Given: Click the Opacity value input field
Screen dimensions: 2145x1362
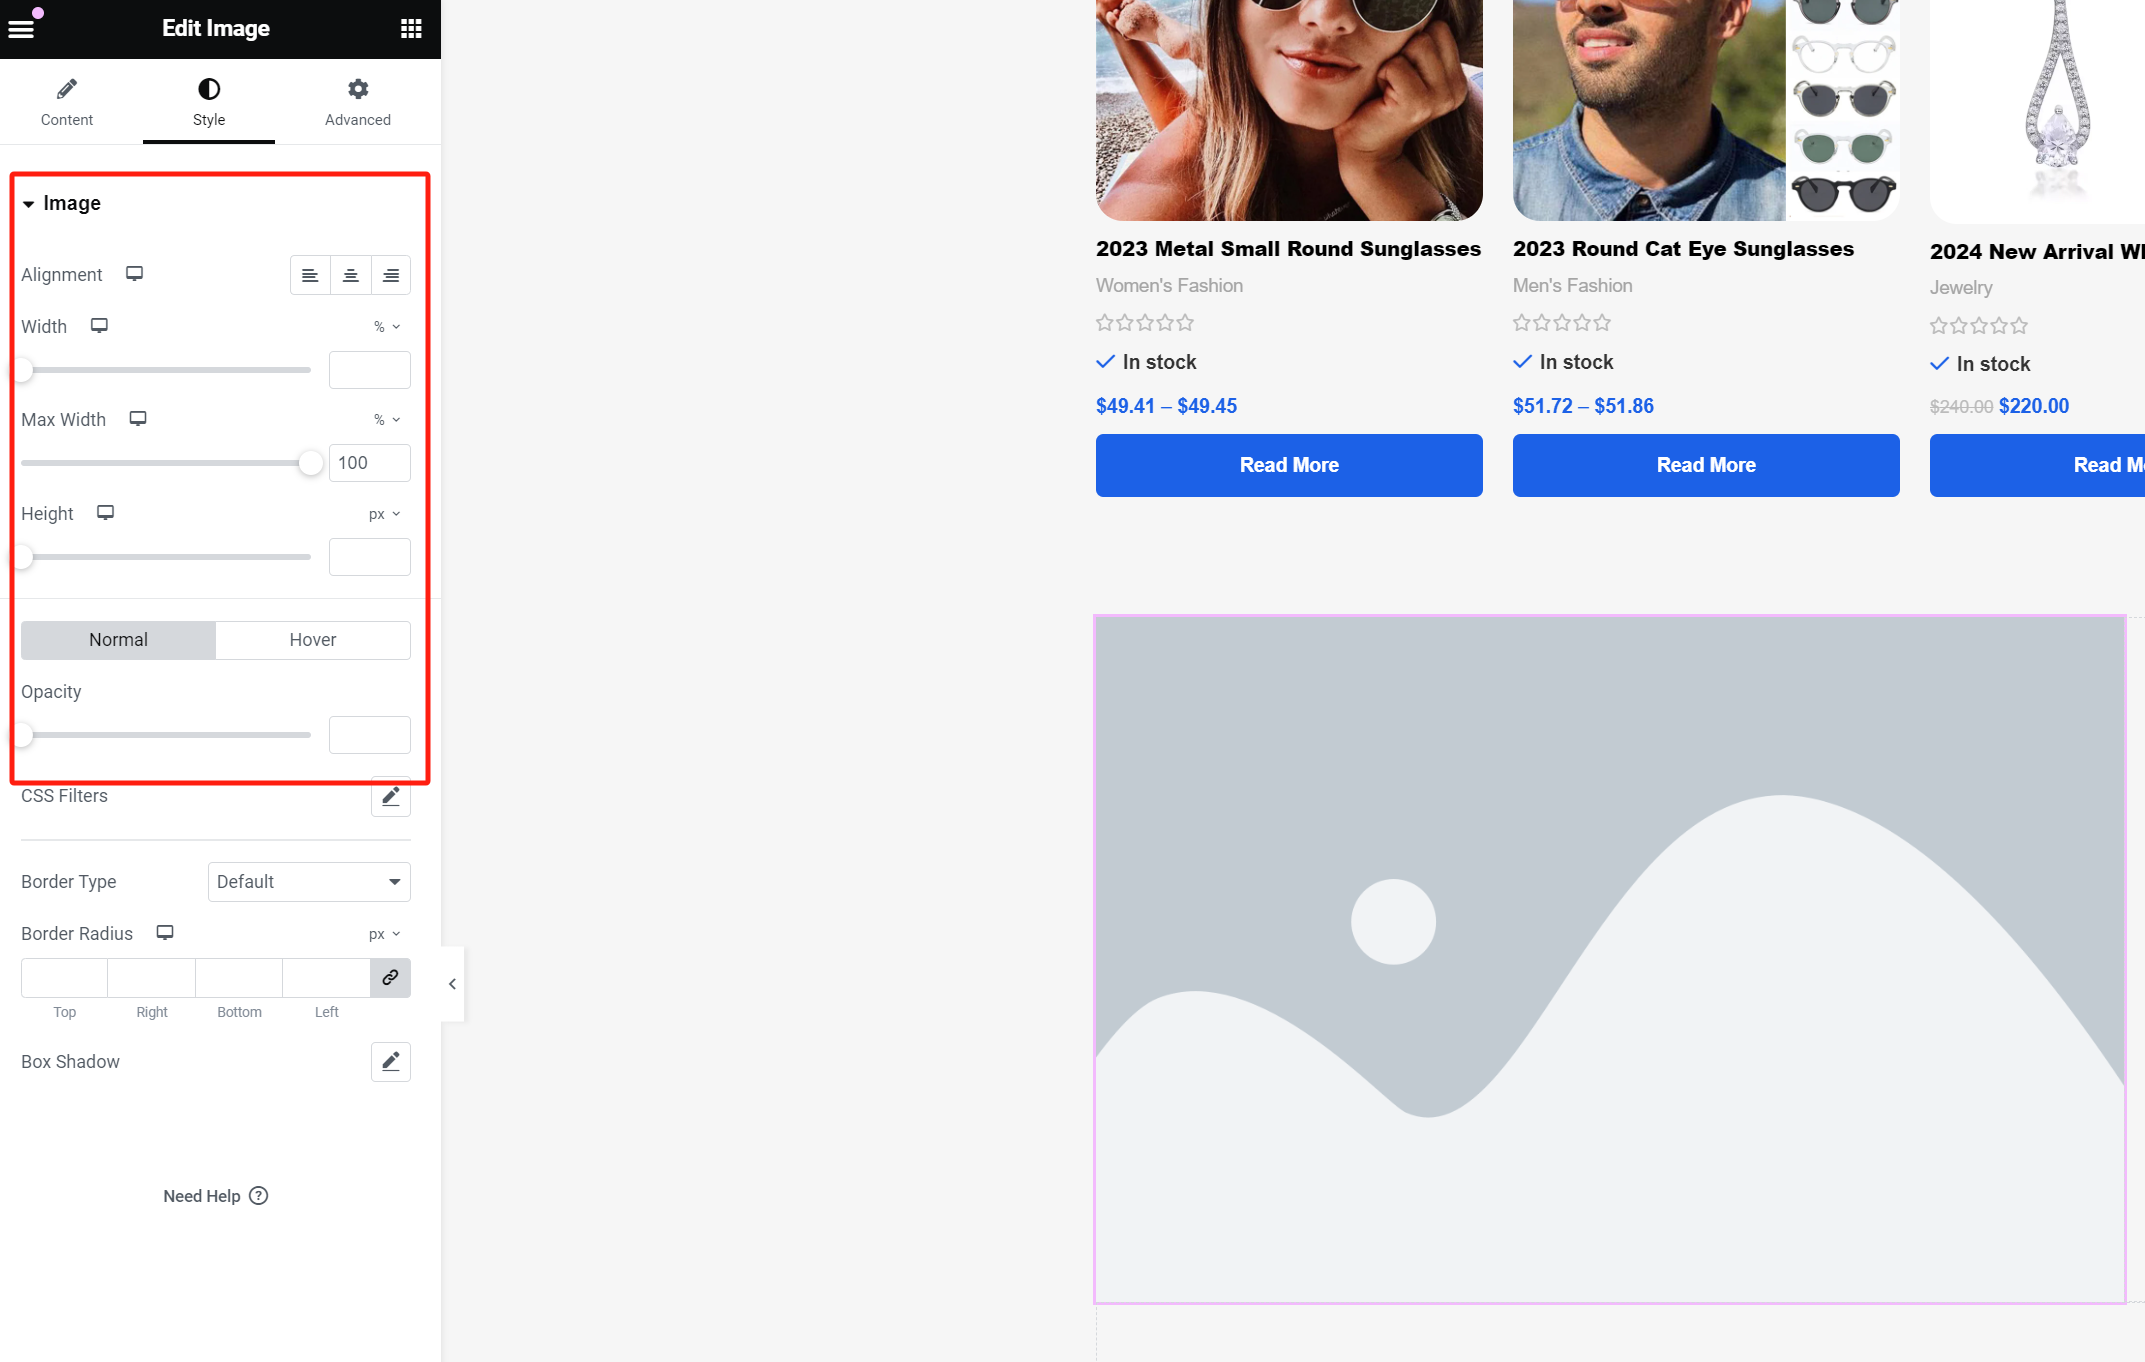Looking at the screenshot, I should point(369,735).
